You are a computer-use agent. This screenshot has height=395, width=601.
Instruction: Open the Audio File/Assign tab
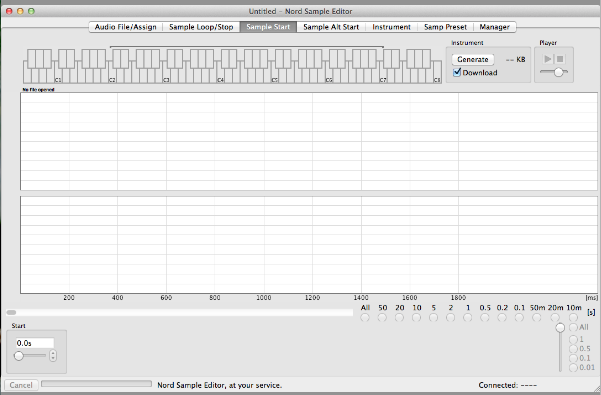click(125, 27)
